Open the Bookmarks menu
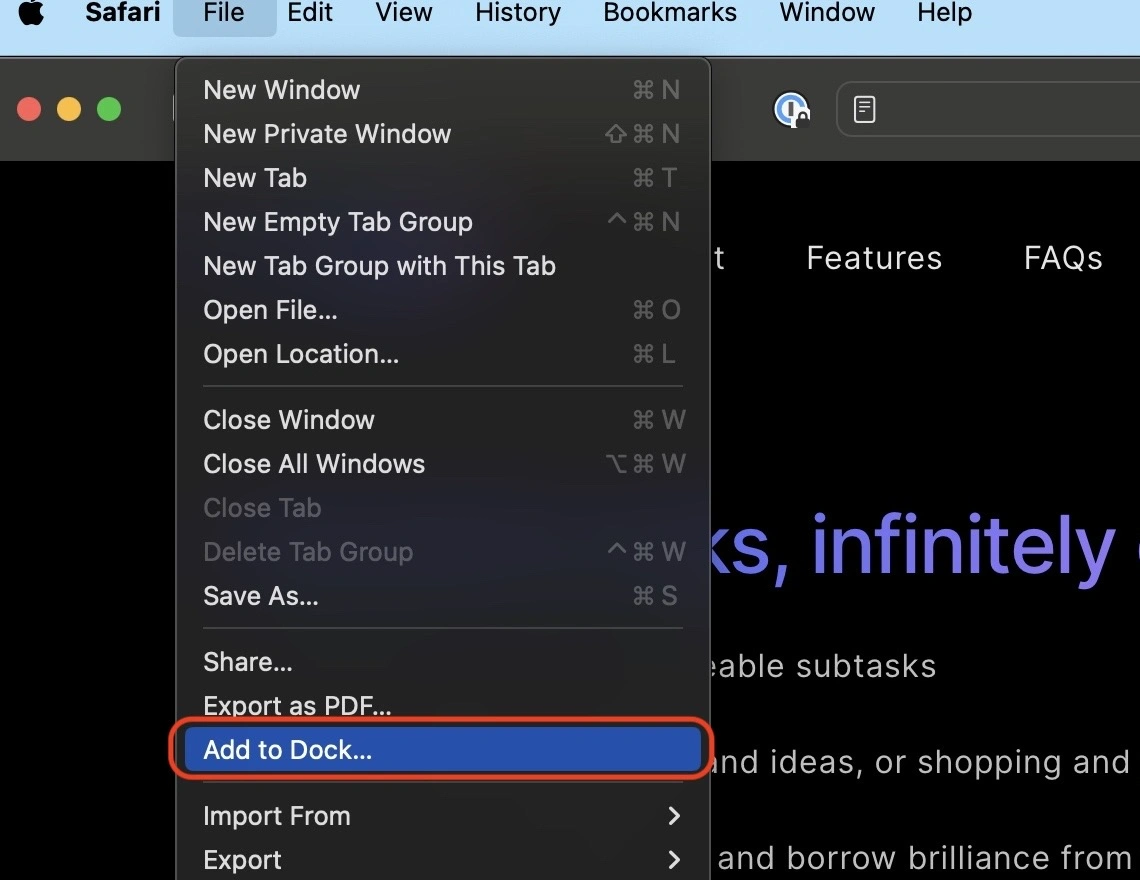The width and height of the screenshot is (1140, 880). (x=670, y=14)
